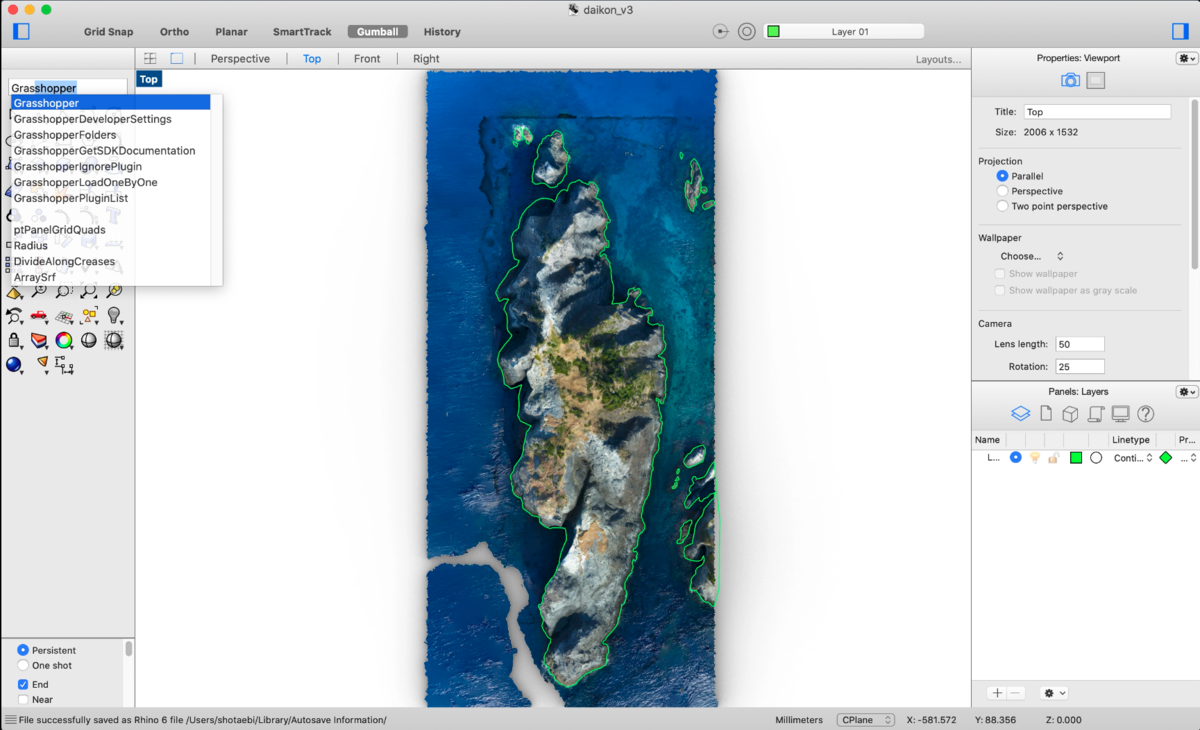Toggle the right sidebar panel icon
The height and width of the screenshot is (730, 1200).
click(1180, 31)
